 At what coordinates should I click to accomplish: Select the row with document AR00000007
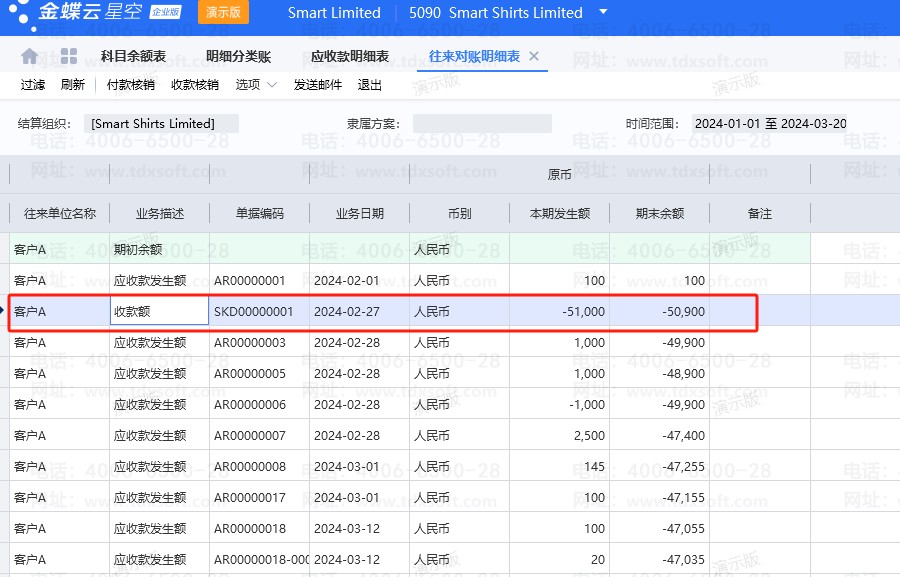[x=249, y=436]
